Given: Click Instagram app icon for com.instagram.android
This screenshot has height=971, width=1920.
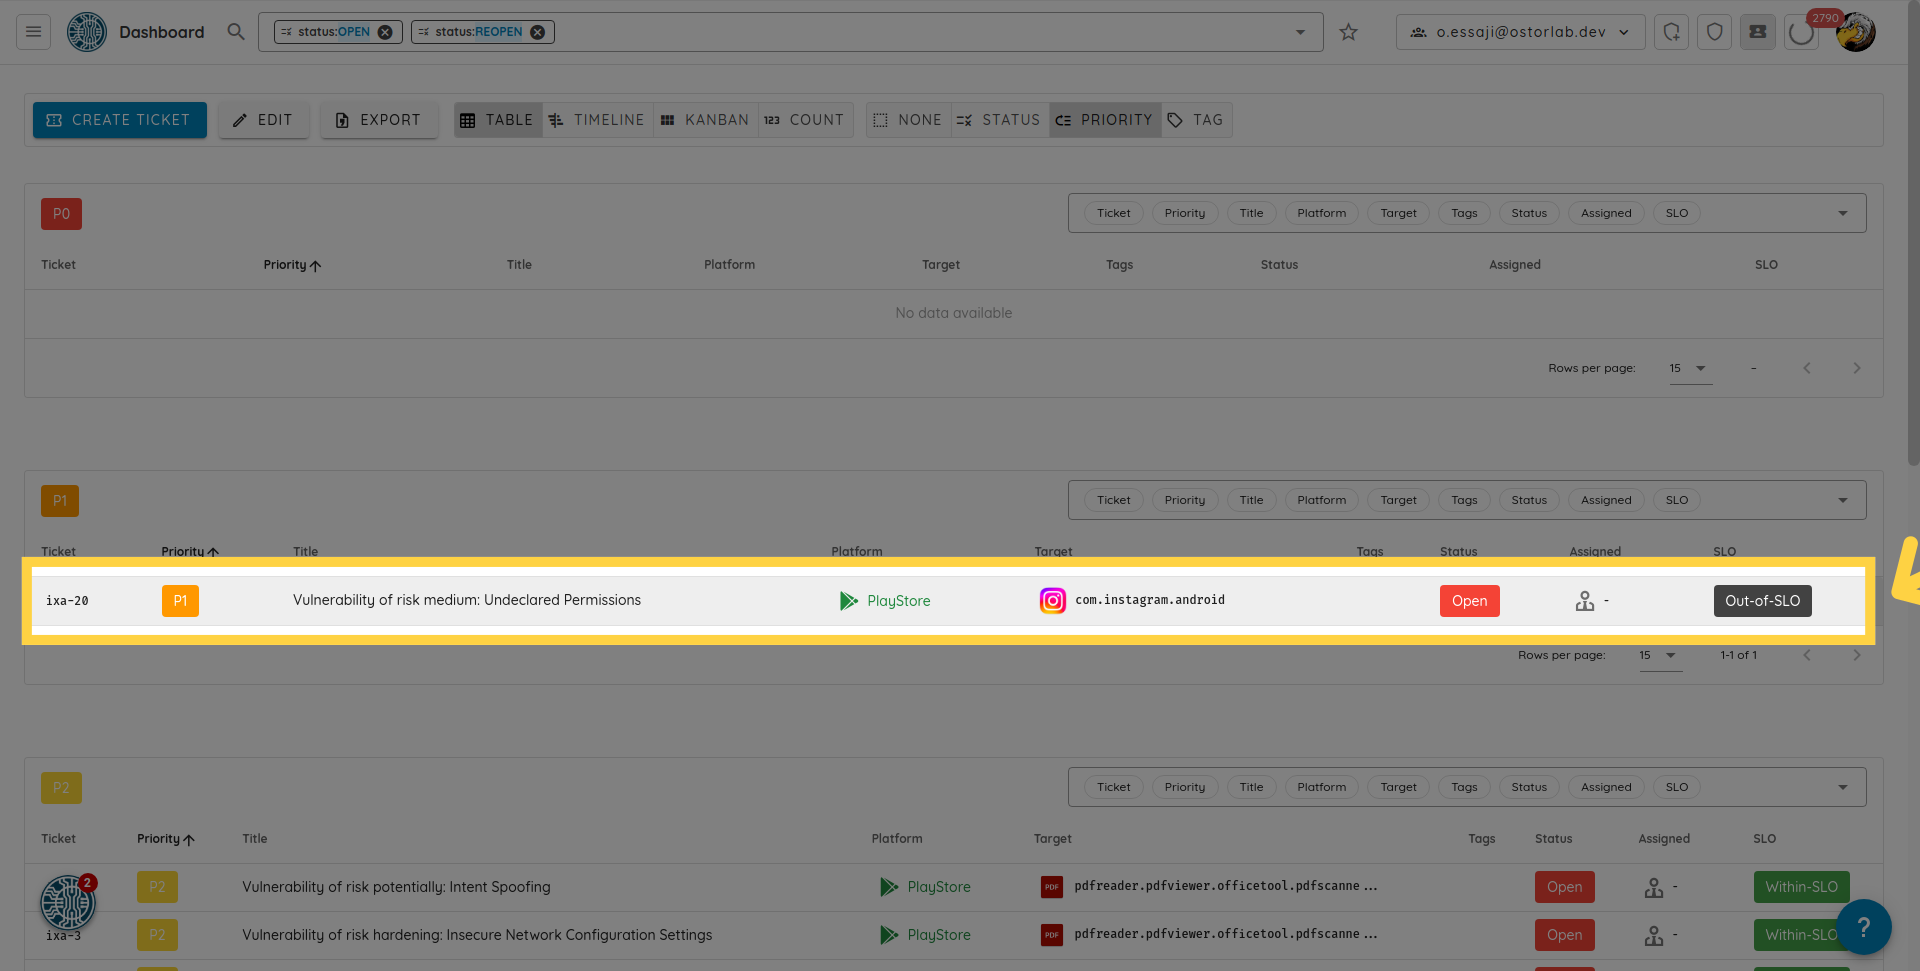Looking at the screenshot, I should [1053, 600].
